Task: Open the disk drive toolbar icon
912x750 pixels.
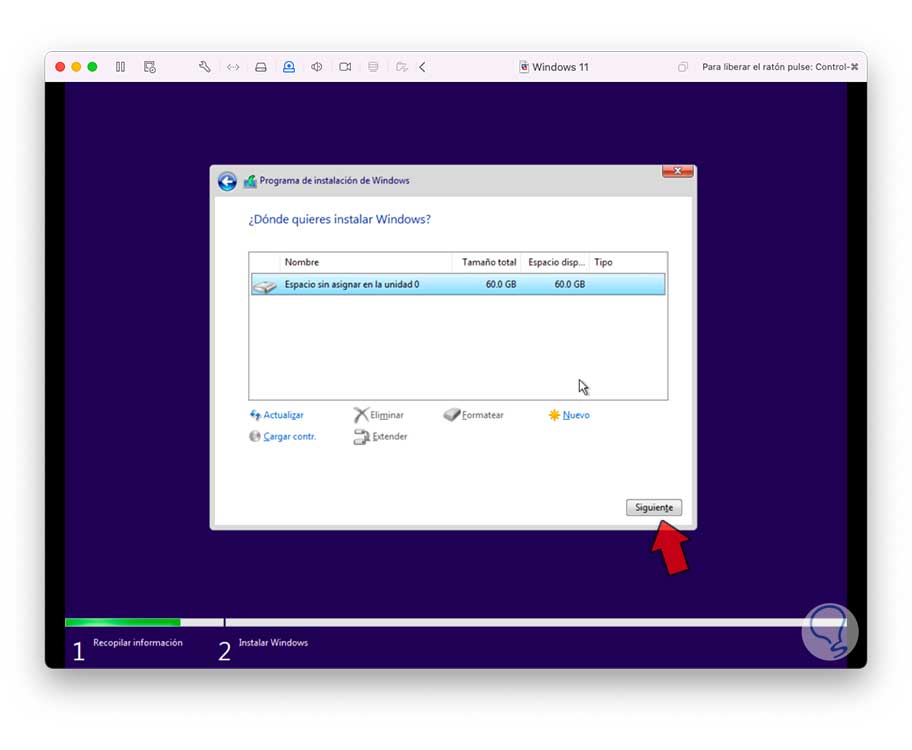Action: pyautogui.click(x=261, y=67)
